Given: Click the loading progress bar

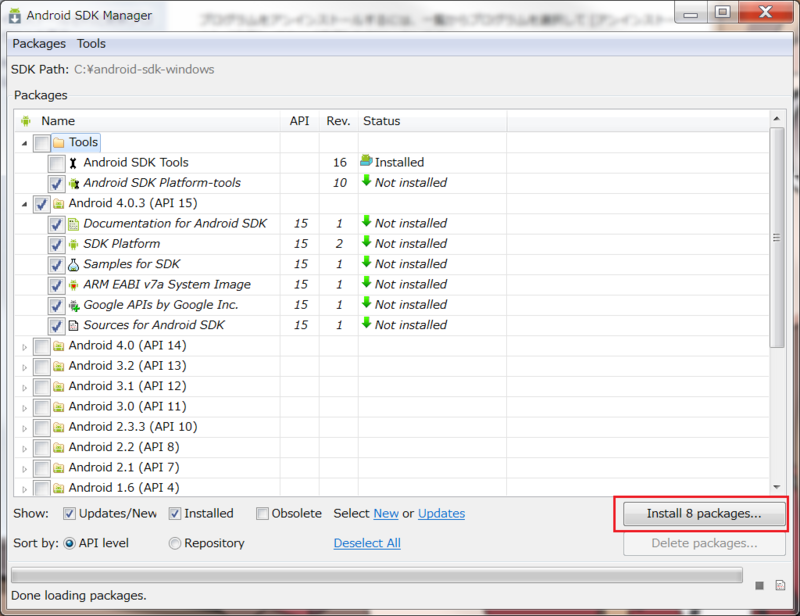Looking at the screenshot, I should (377, 575).
